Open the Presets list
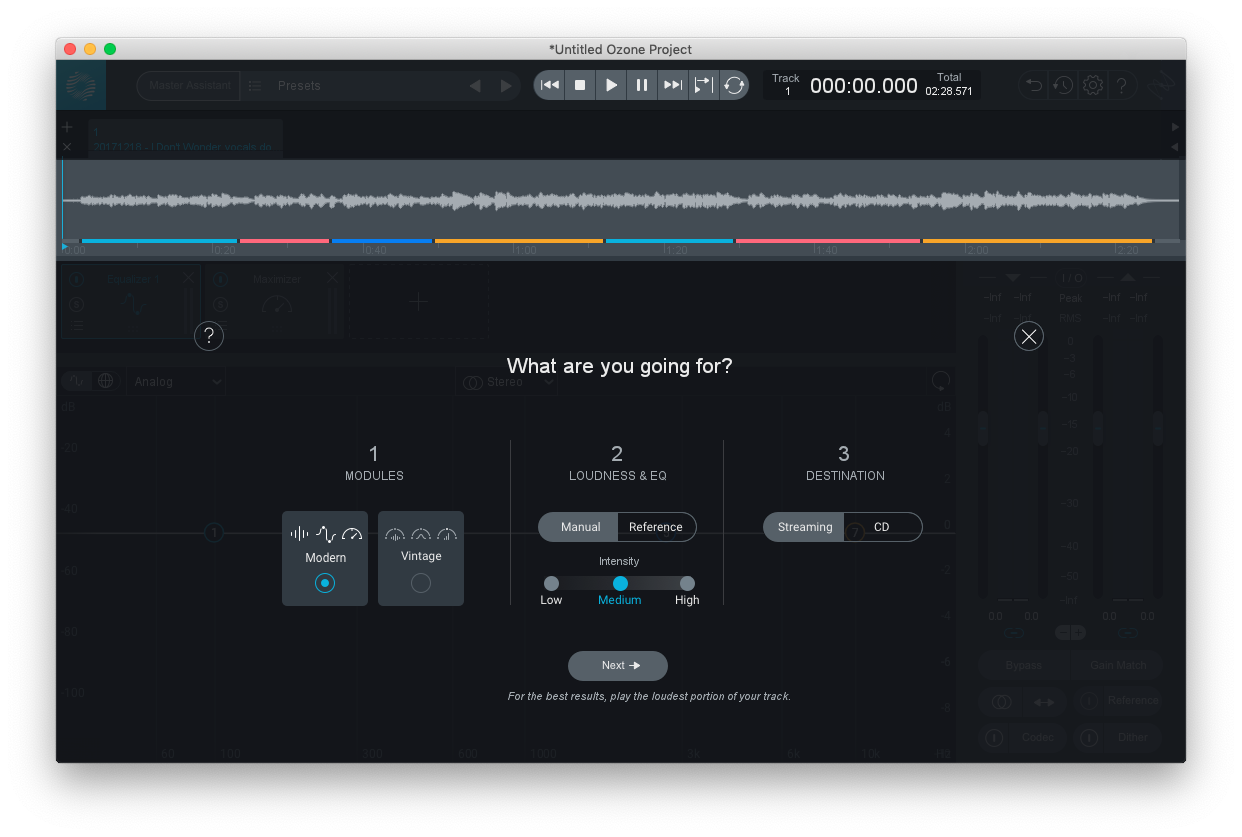 [x=299, y=86]
